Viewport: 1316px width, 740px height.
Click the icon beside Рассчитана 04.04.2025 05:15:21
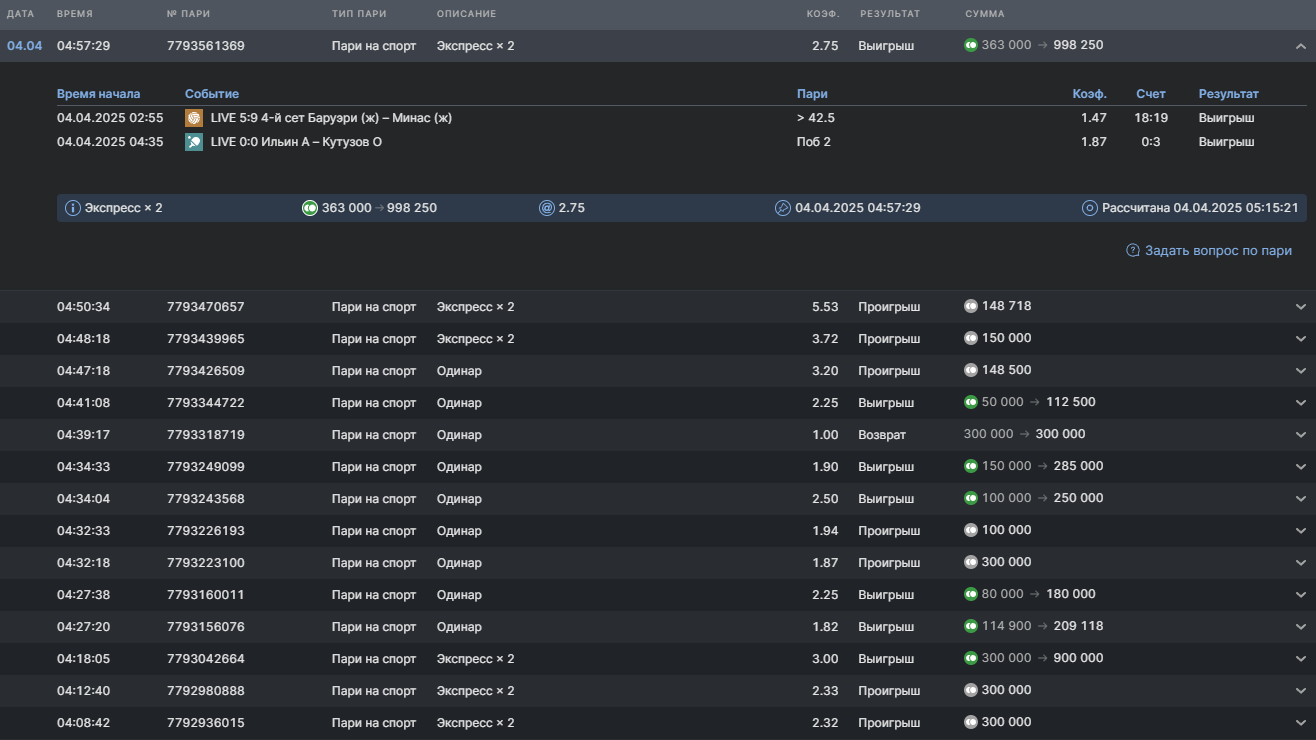coord(1090,208)
